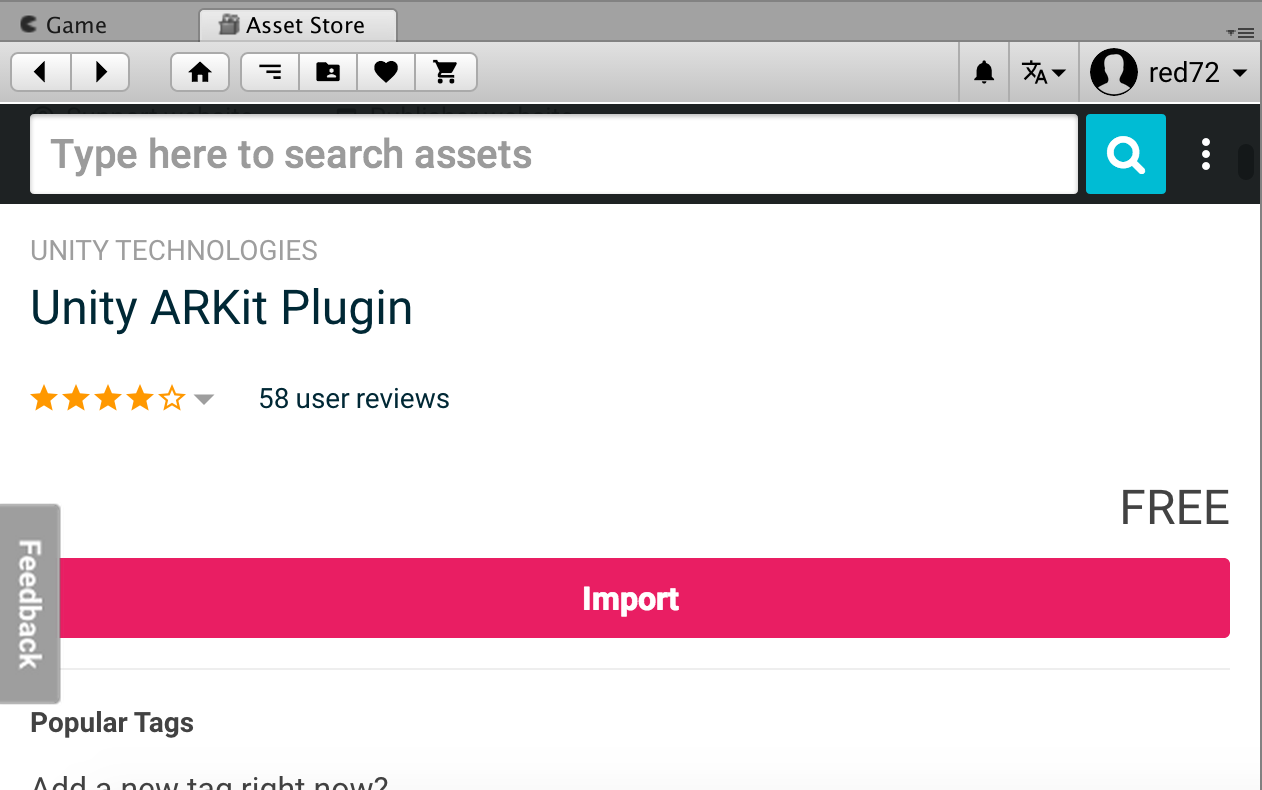Click the cyan search button
Viewport: 1262px width, 790px height.
coord(1125,154)
